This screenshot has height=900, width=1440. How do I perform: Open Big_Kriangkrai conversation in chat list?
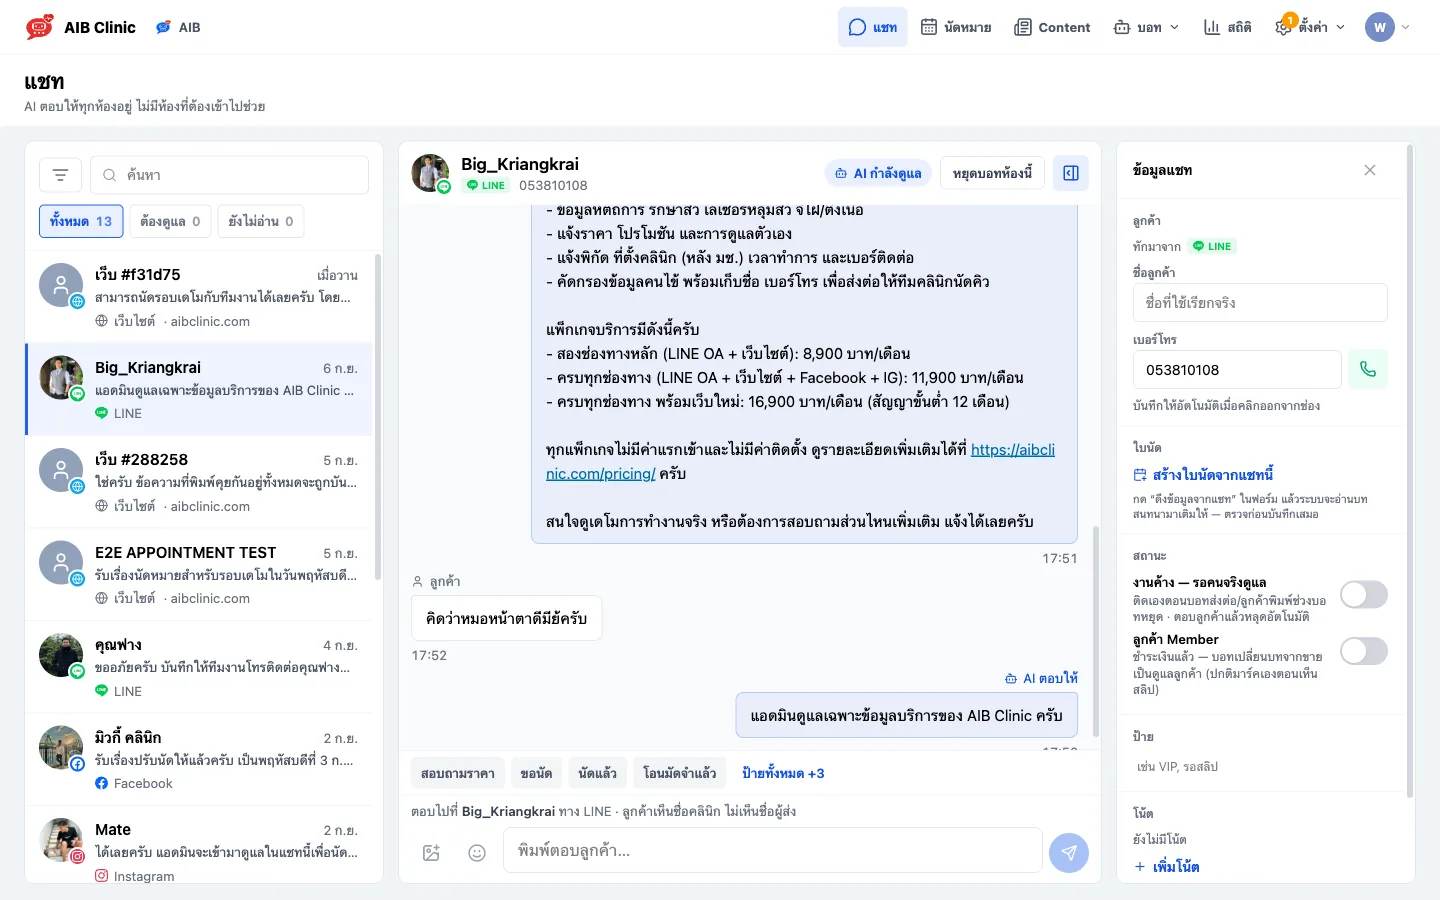pos(199,390)
